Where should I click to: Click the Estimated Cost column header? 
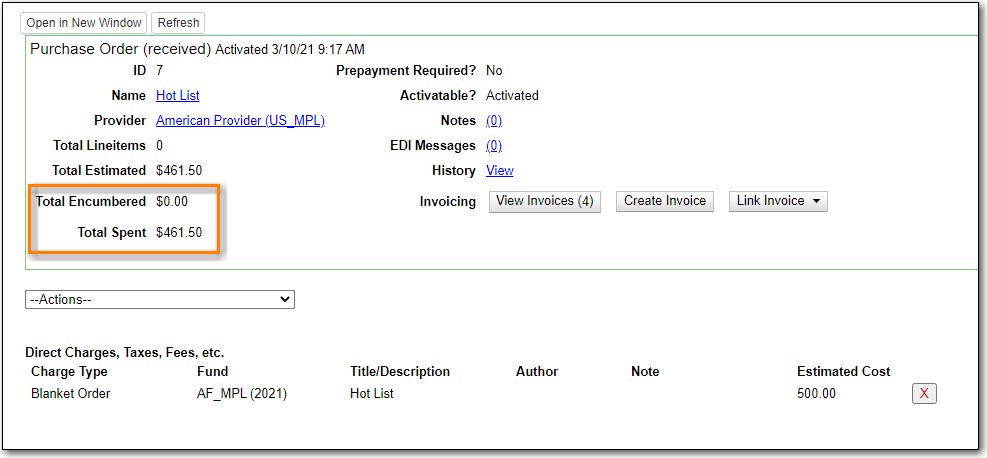click(x=843, y=372)
